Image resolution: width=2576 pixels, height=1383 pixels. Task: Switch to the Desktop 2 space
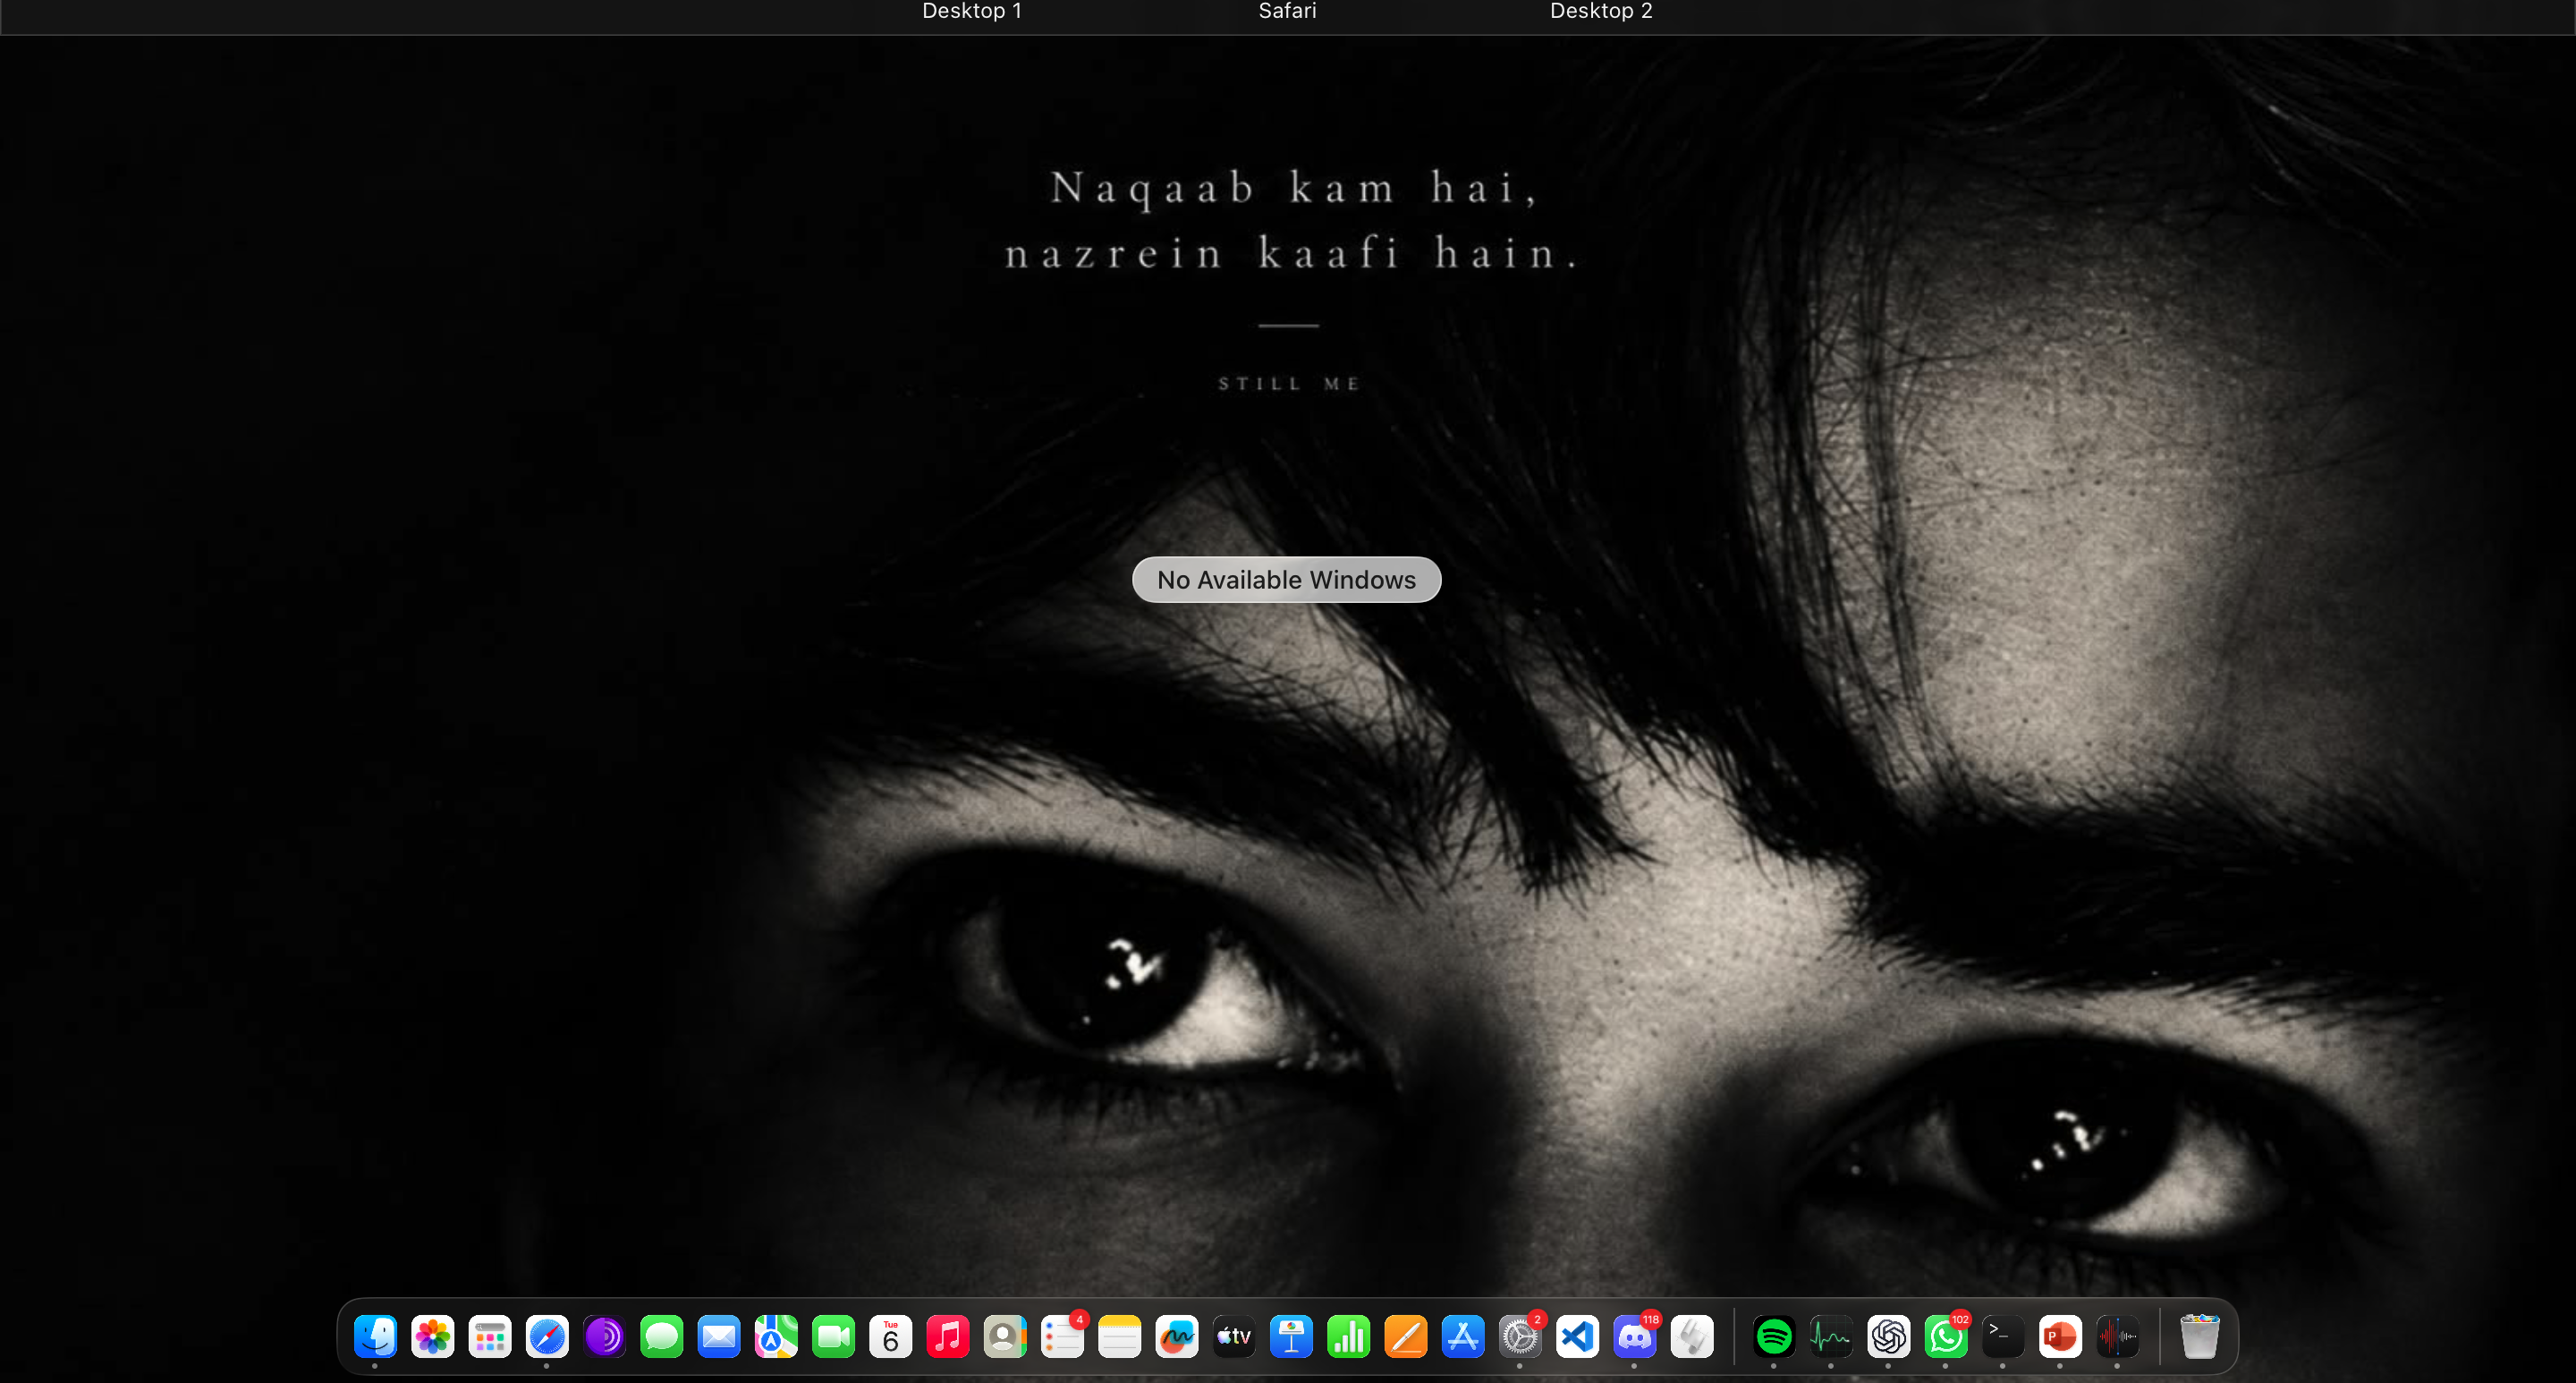tap(1601, 11)
